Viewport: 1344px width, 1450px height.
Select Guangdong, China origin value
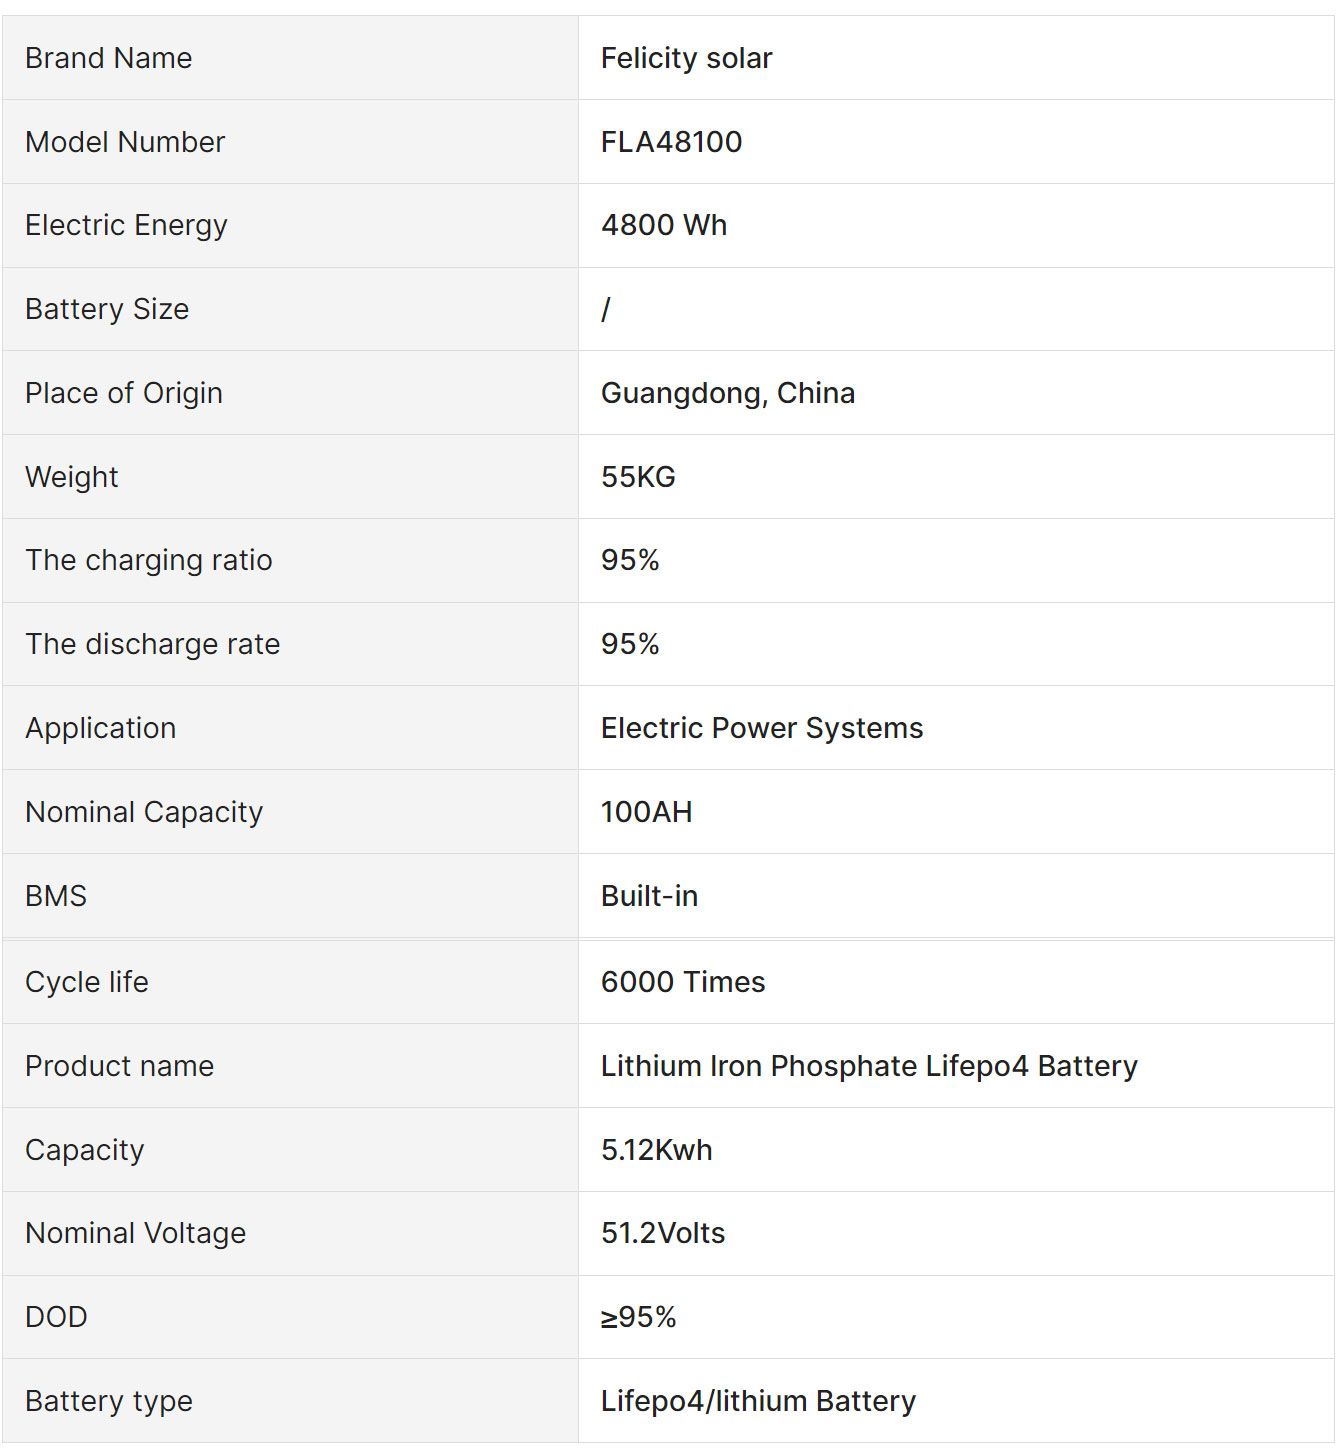click(728, 394)
